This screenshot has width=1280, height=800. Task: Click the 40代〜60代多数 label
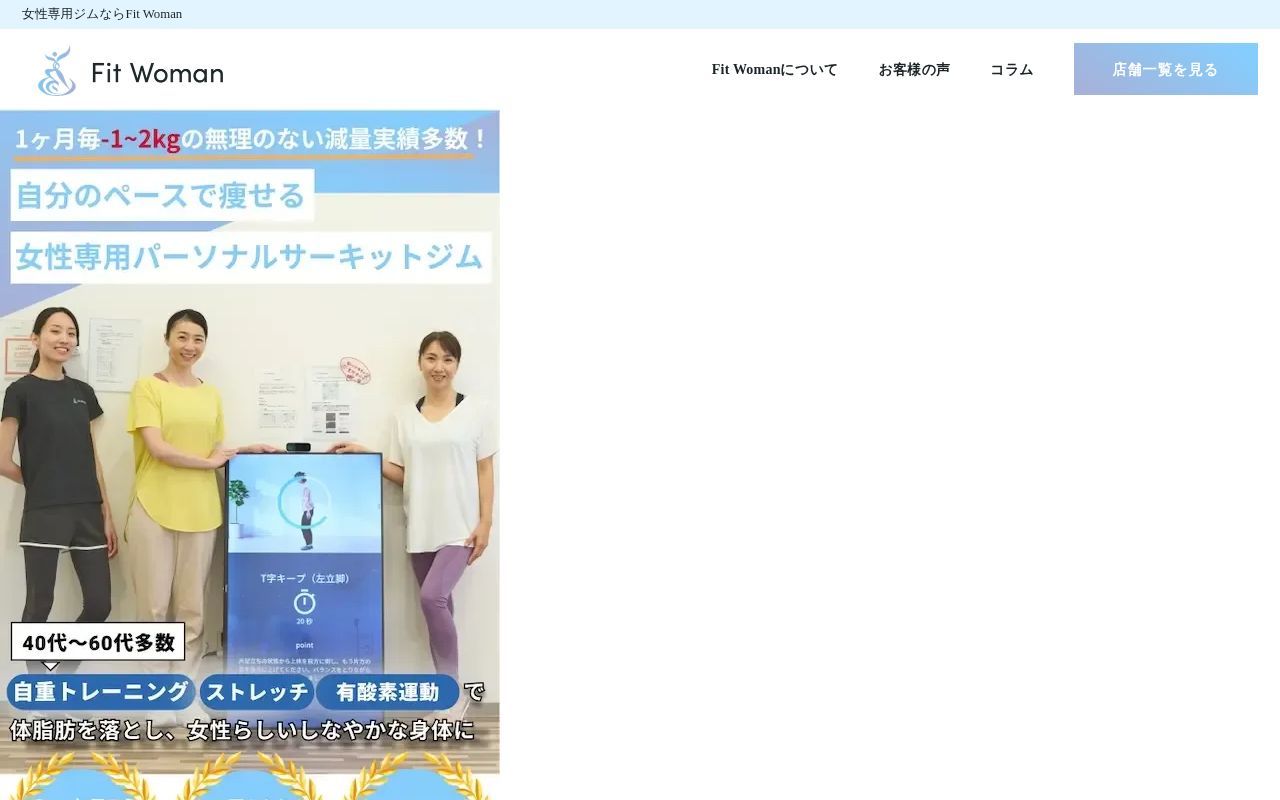coord(98,642)
